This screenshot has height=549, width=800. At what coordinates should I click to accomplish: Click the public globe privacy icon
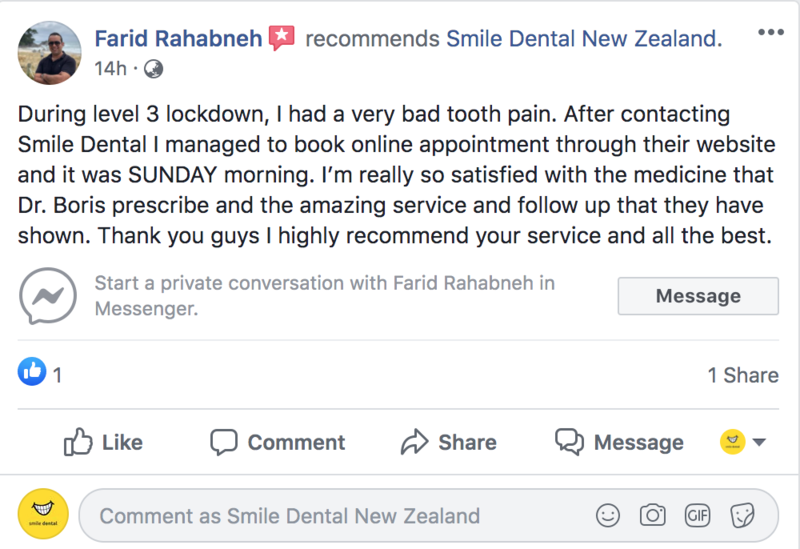pyautogui.click(x=154, y=69)
